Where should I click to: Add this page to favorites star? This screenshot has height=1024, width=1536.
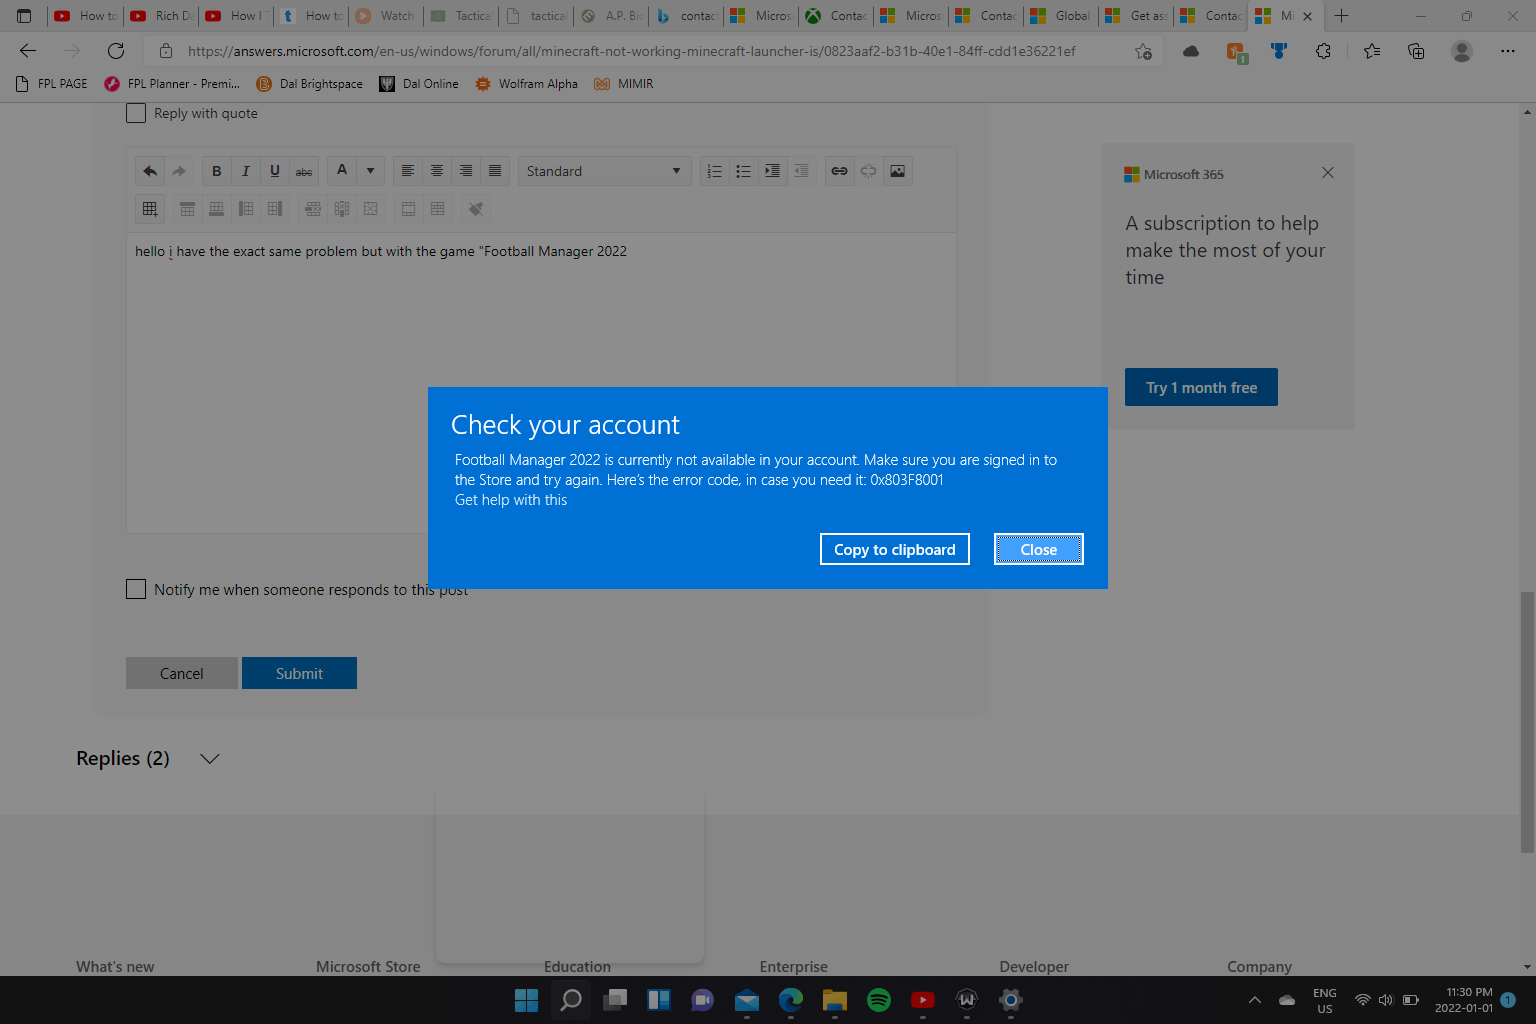point(1143,51)
